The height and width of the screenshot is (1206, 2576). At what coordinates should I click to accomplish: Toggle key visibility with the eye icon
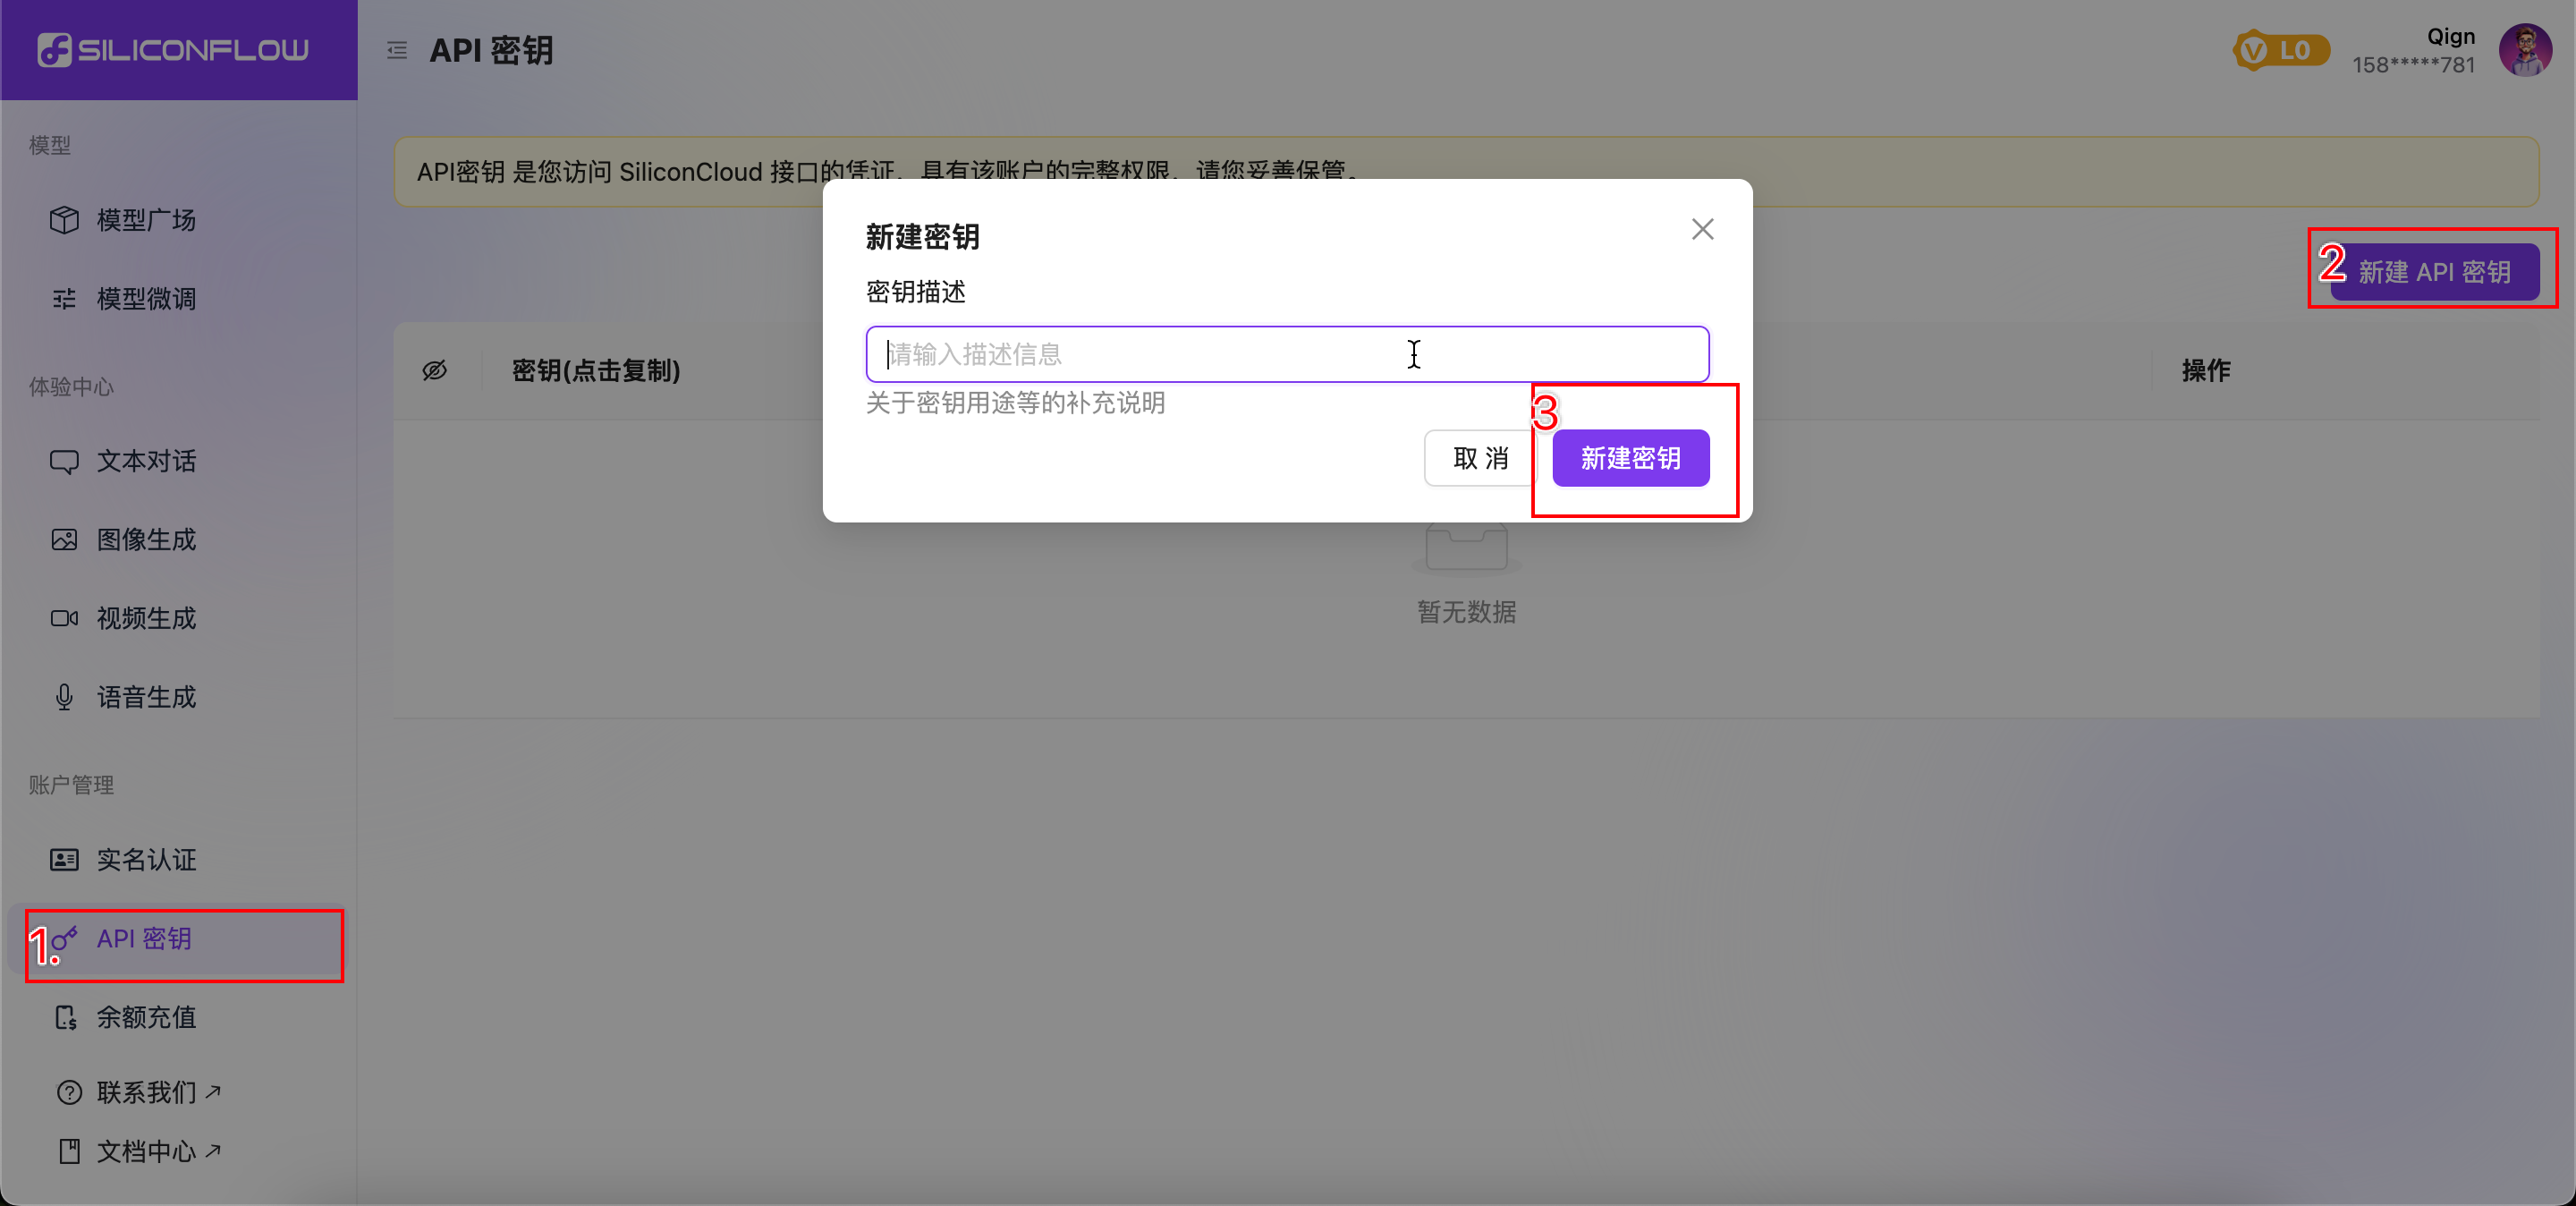(434, 371)
